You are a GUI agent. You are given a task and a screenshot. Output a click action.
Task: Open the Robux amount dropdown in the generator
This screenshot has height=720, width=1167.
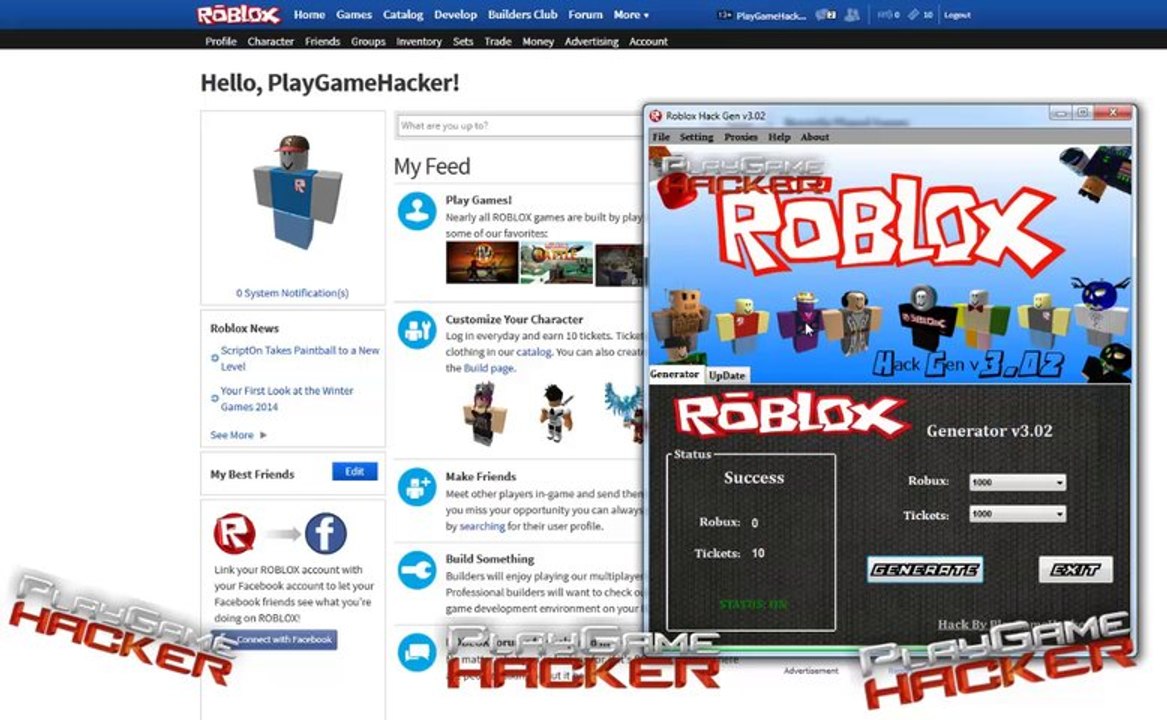1017,482
